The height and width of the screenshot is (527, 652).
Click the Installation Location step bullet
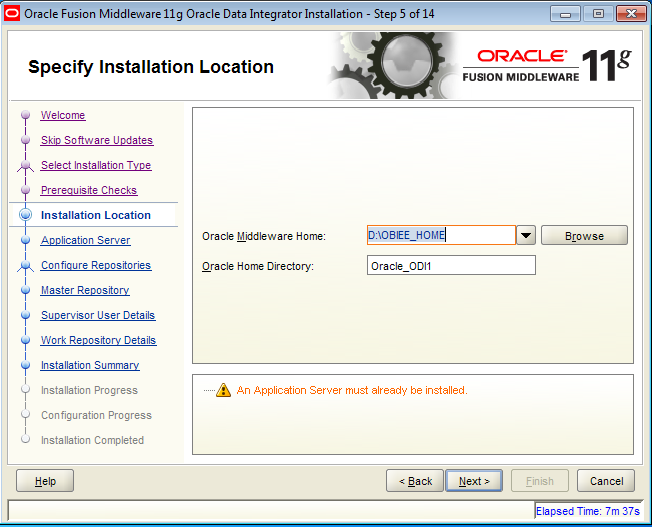(x=26, y=215)
